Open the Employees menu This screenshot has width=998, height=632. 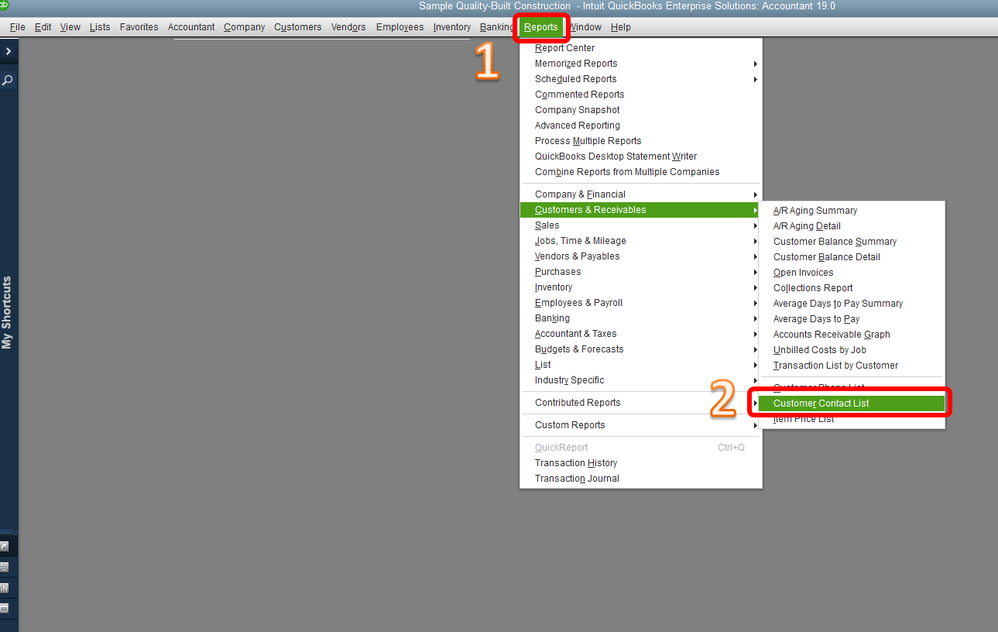point(400,27)
